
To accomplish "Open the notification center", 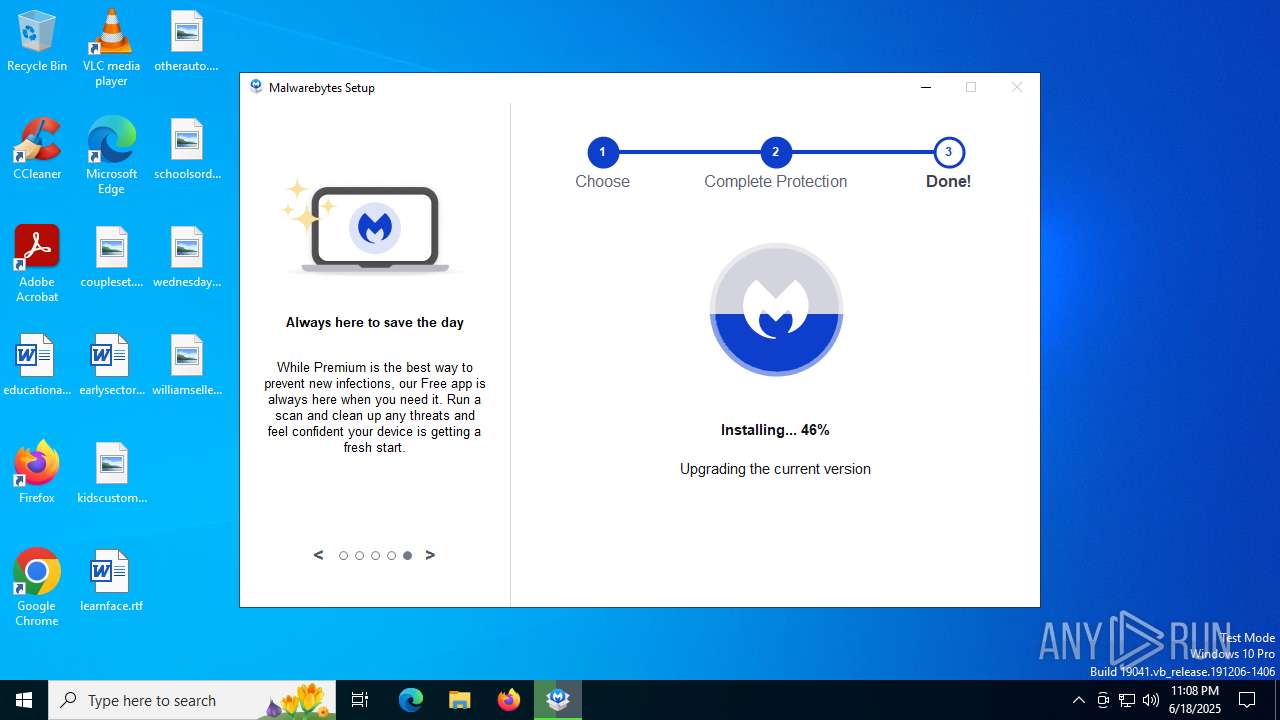I will click(x=1247, y=700).
